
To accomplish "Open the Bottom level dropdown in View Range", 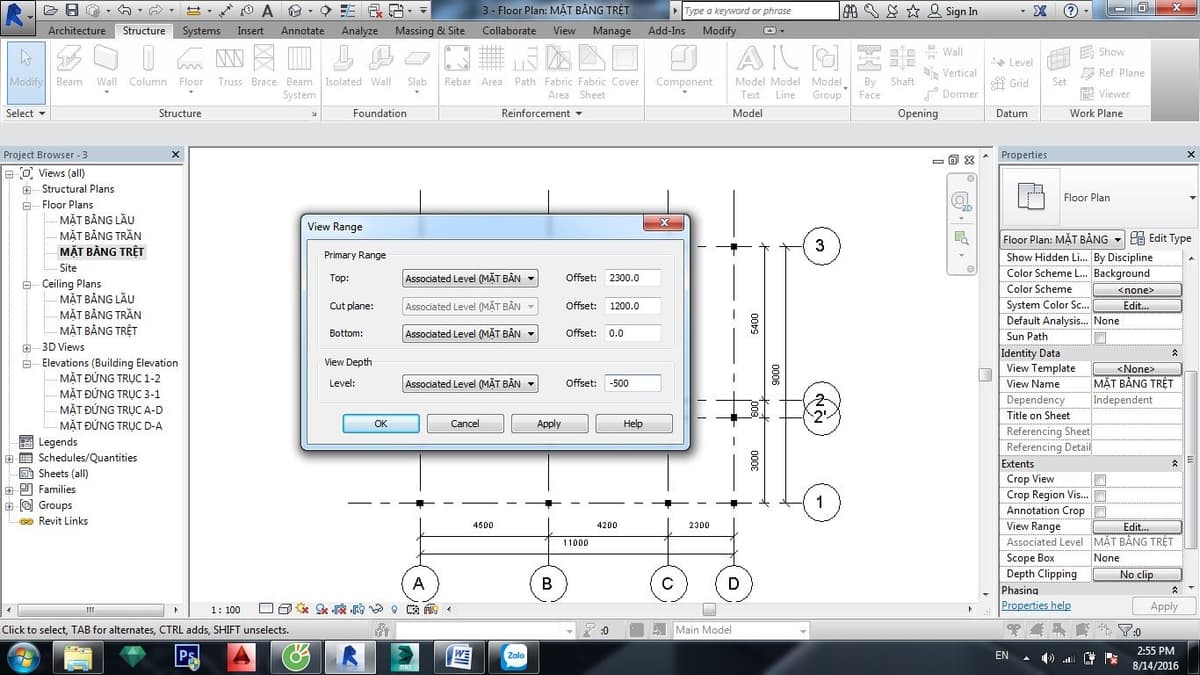I will [x=470, y=334].
